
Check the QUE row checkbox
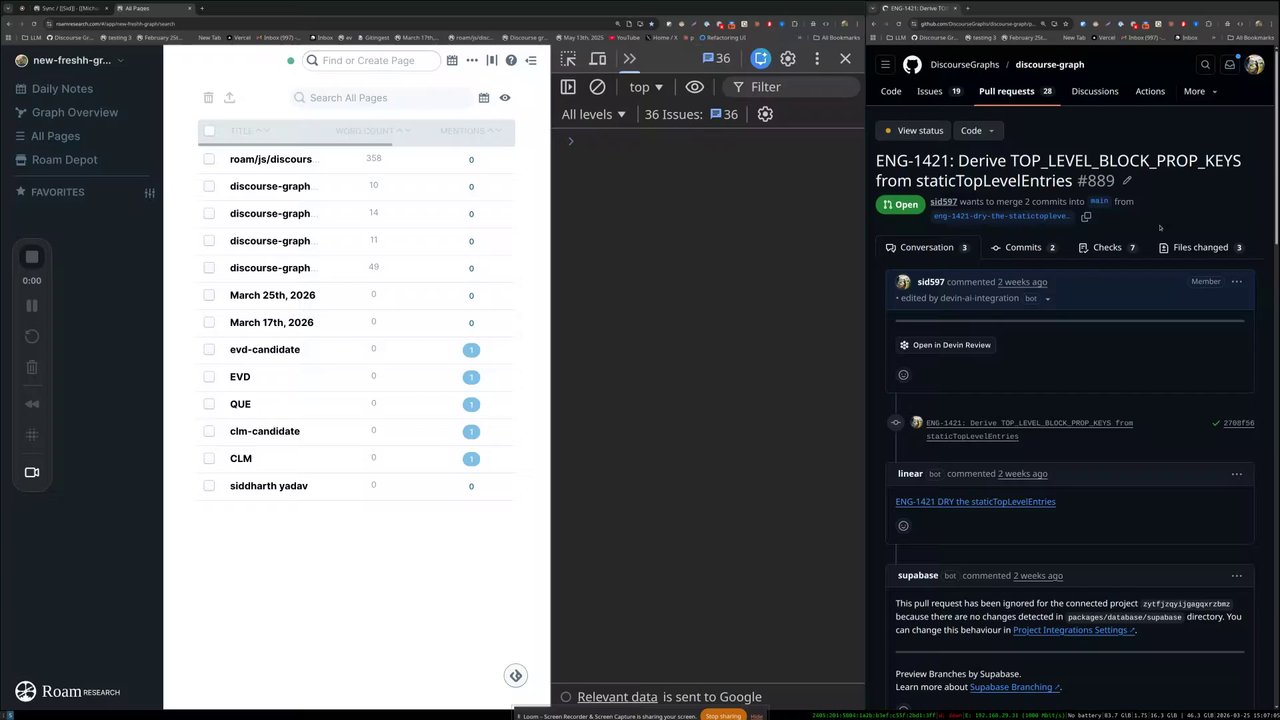(209, 404)
